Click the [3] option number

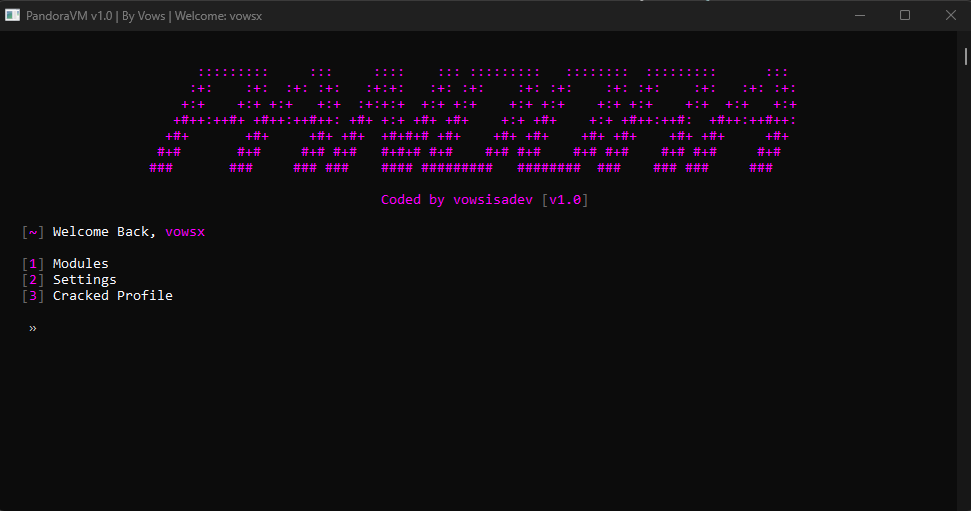[x=33, y=296]
